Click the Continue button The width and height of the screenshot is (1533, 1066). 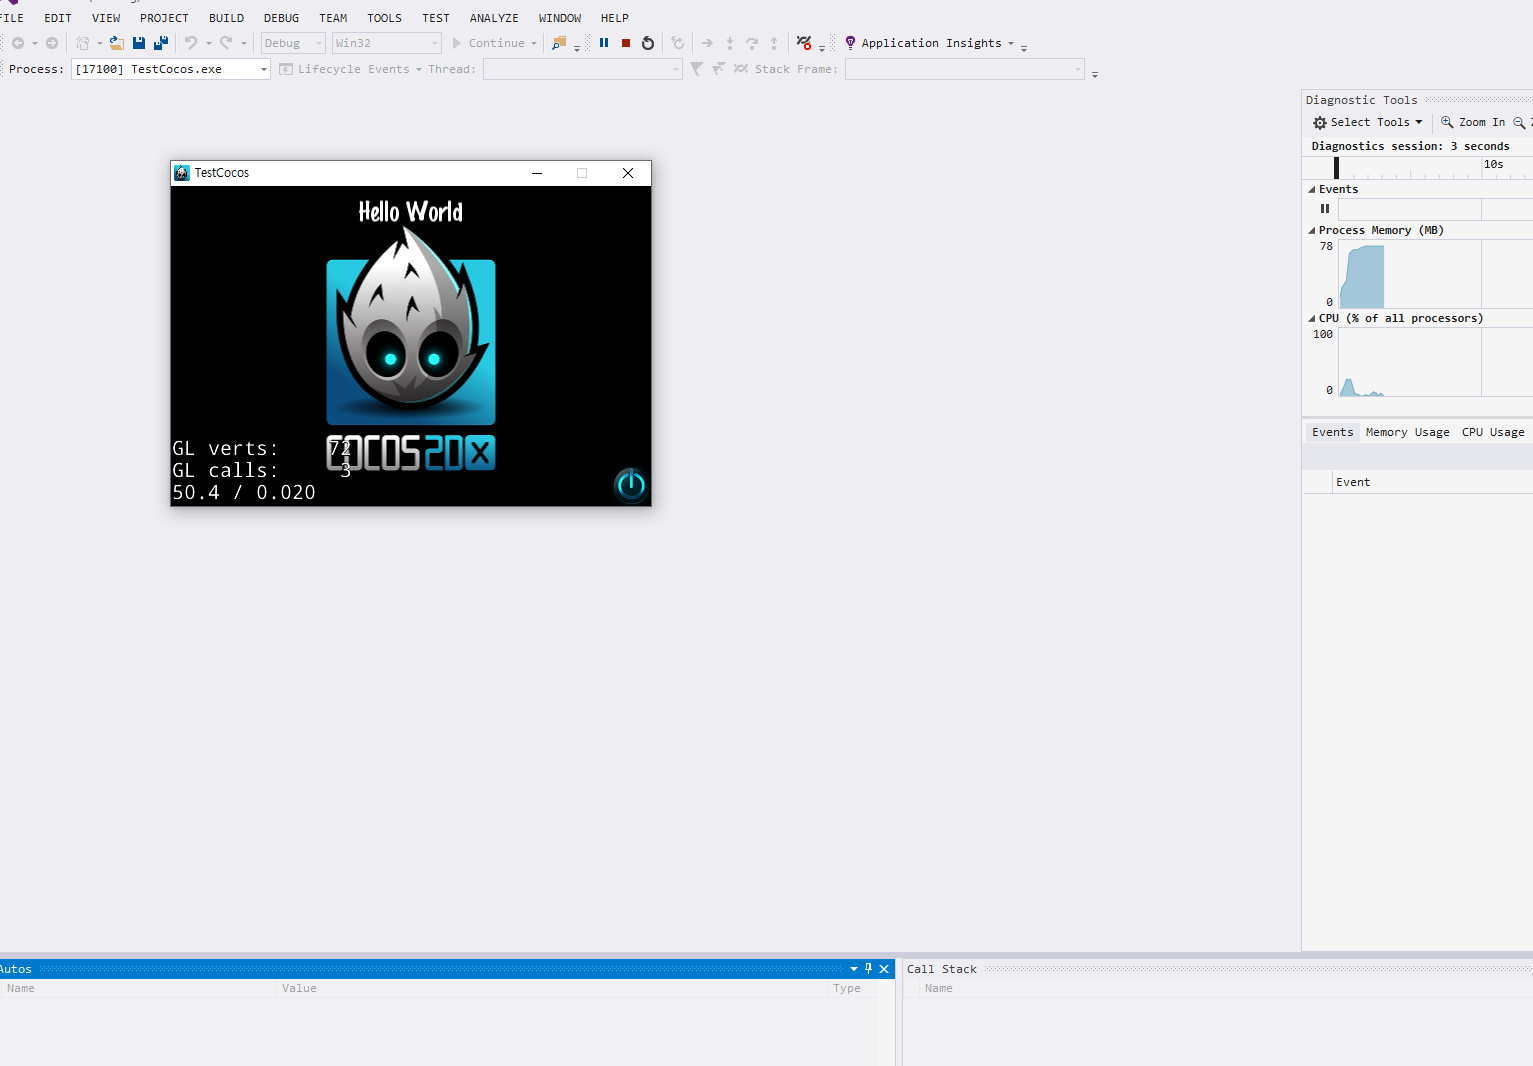(x=488, y=43)
